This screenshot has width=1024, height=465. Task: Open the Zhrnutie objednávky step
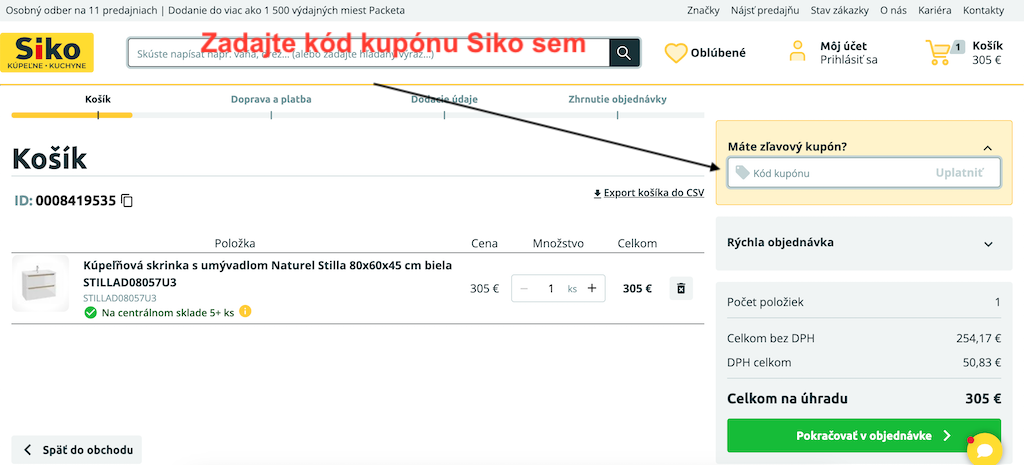pyautogui.click(x=617, y=100)
